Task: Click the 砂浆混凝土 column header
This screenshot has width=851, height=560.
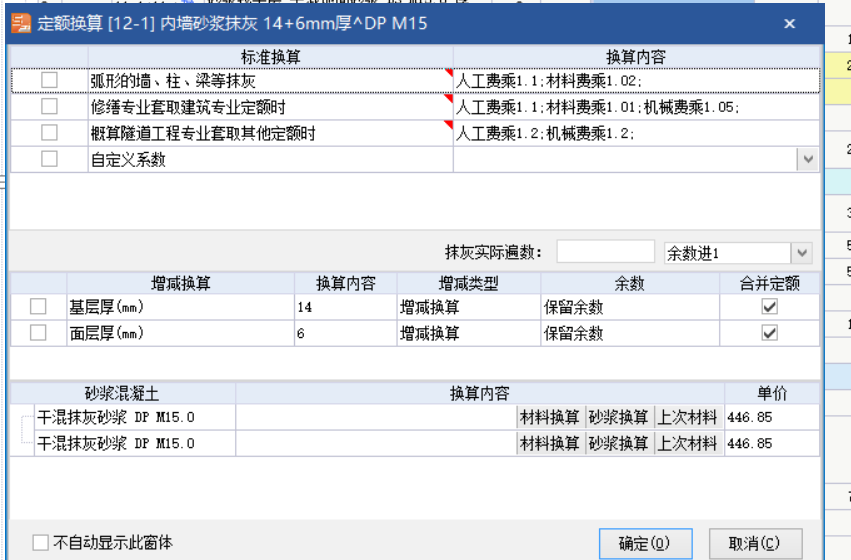Action: click(122, 393)
